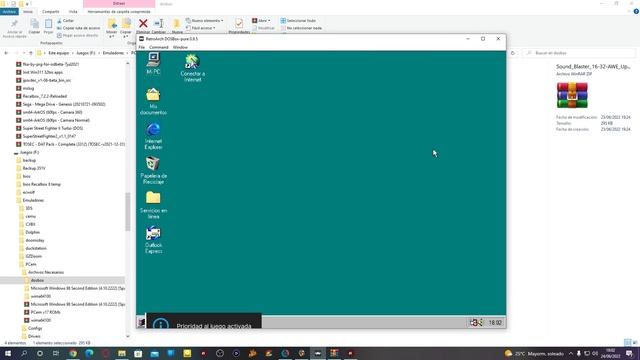
Task: Click red Eliminar icon in Explorer ribbon
Action: [143, 25]
